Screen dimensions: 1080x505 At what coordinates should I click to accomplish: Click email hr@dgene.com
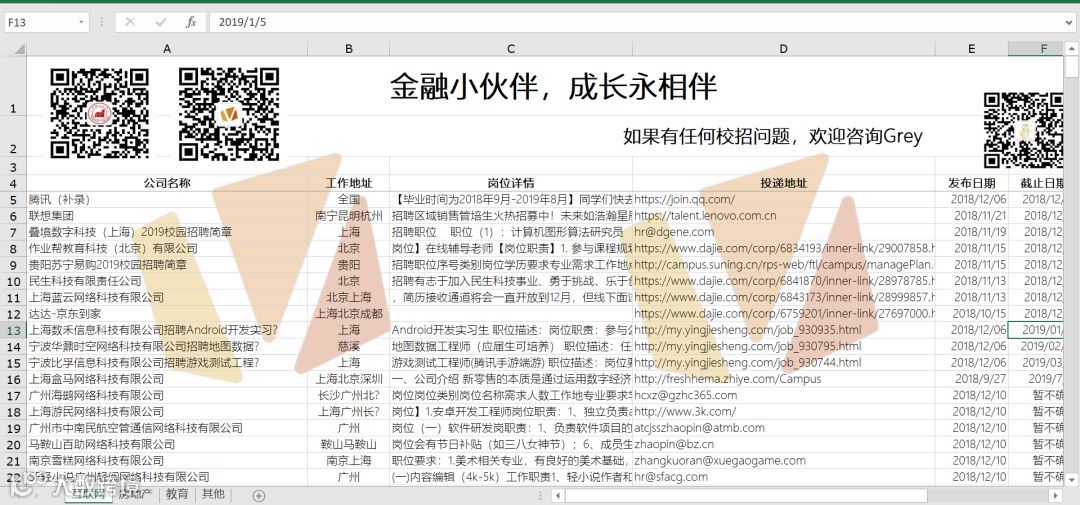674,232
